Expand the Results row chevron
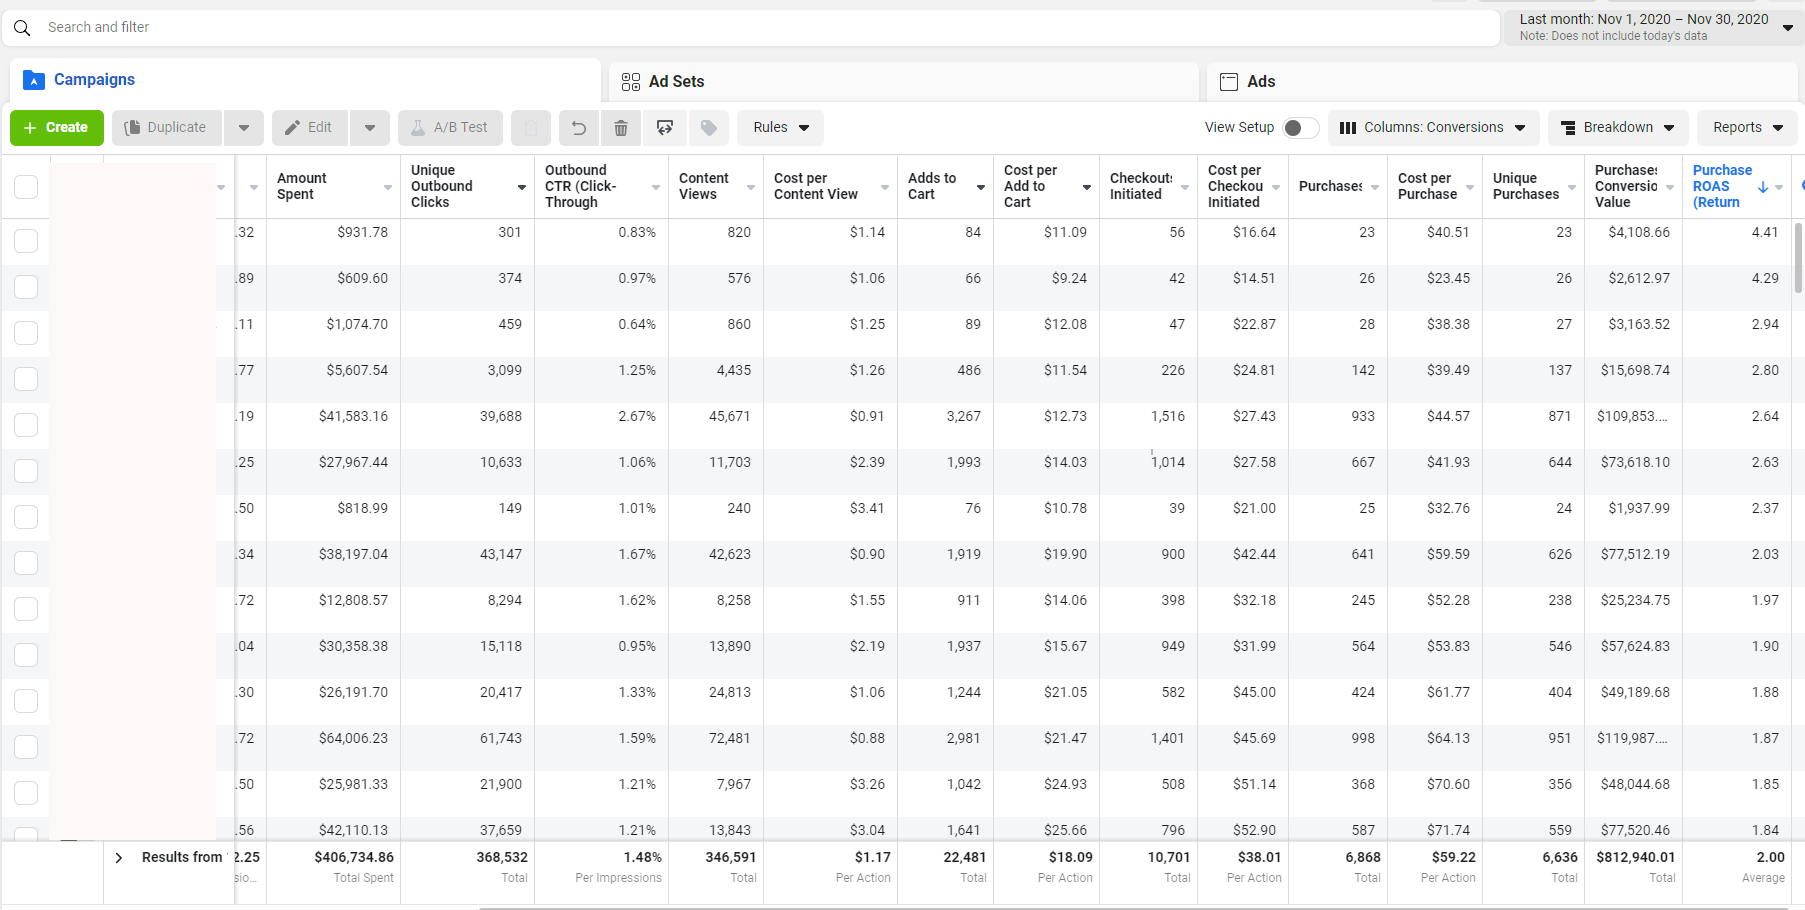Viewport: 1805px width, 910px height. click(x=119, y=858)
